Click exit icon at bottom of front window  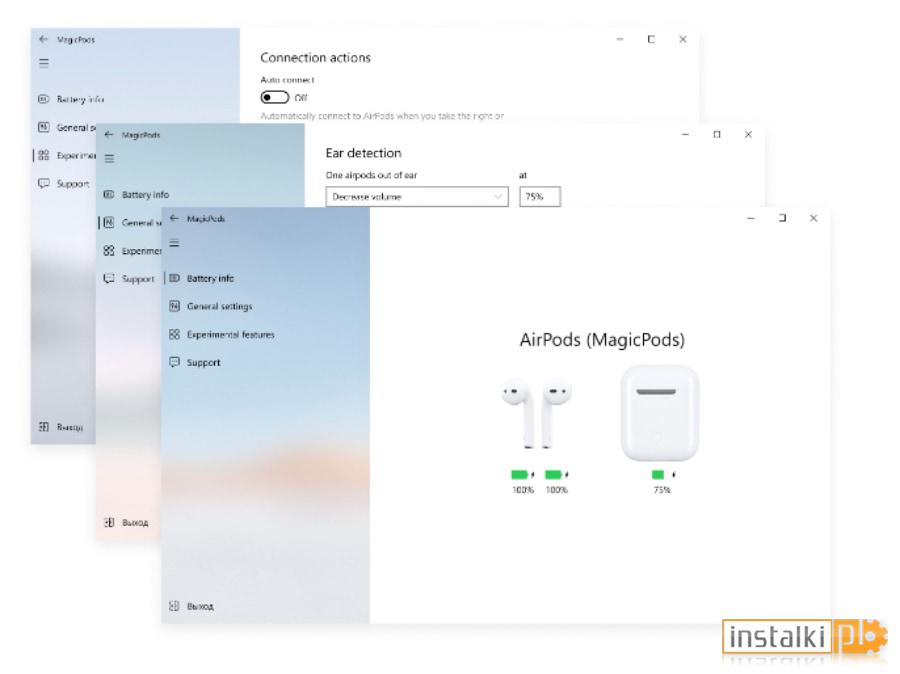(x=174, y=606)
